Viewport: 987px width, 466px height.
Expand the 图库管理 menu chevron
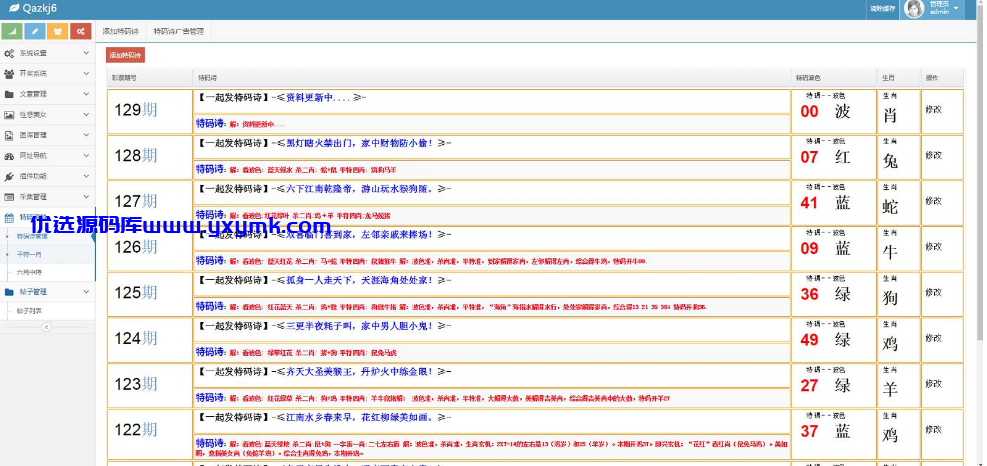[86, 135]
